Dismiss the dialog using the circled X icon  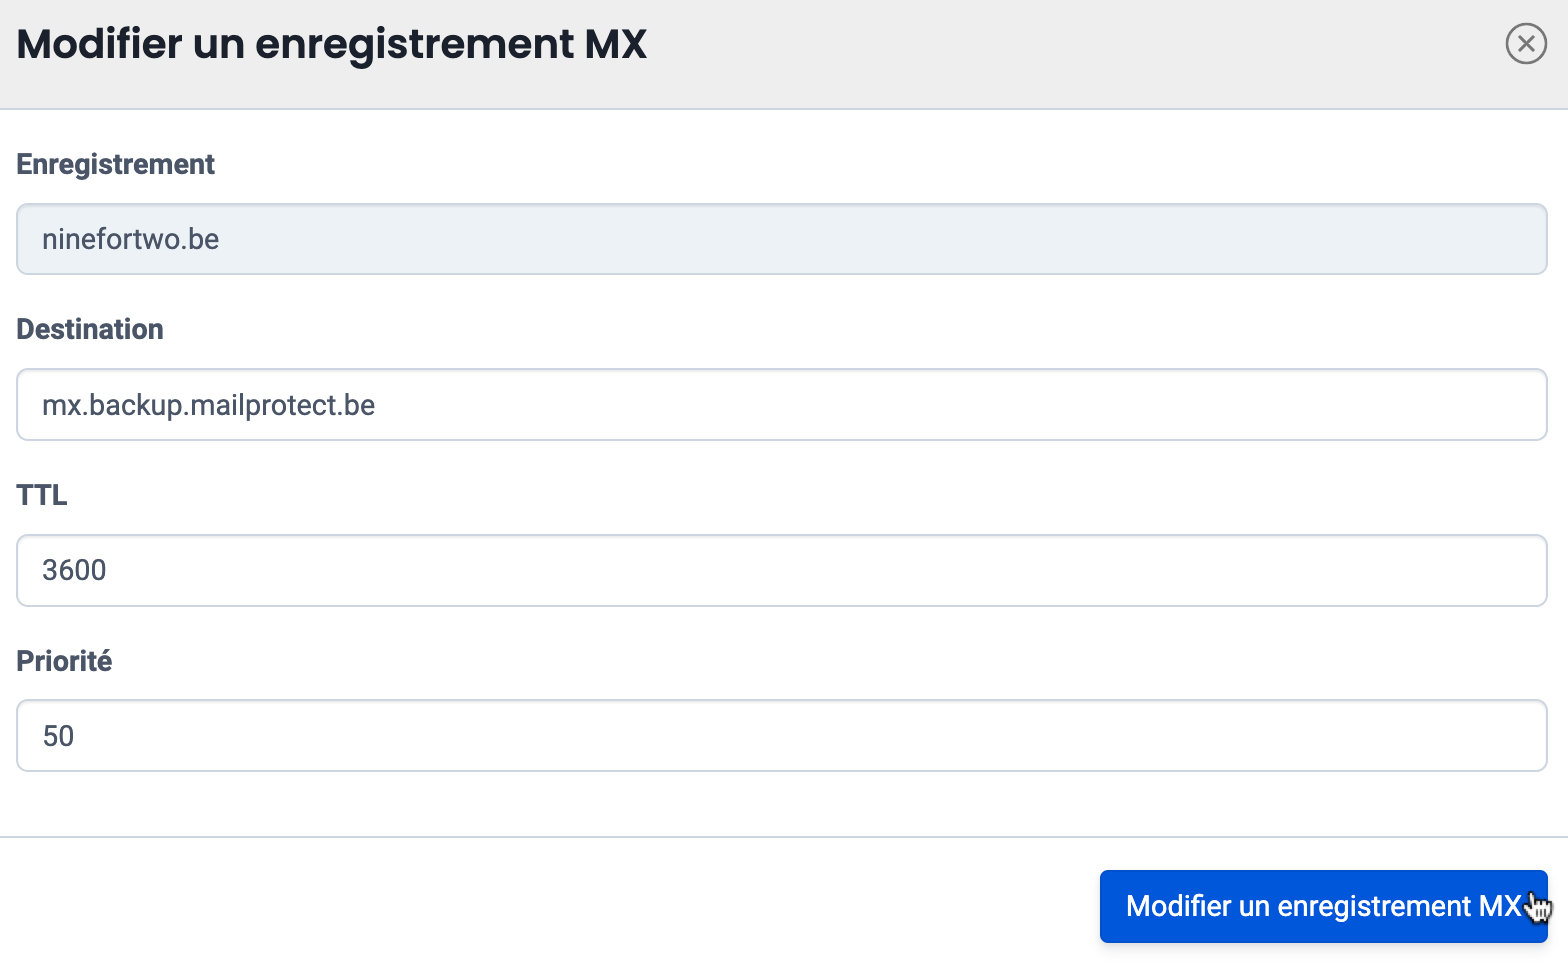pyautogui.click(x=1525, y=44)
